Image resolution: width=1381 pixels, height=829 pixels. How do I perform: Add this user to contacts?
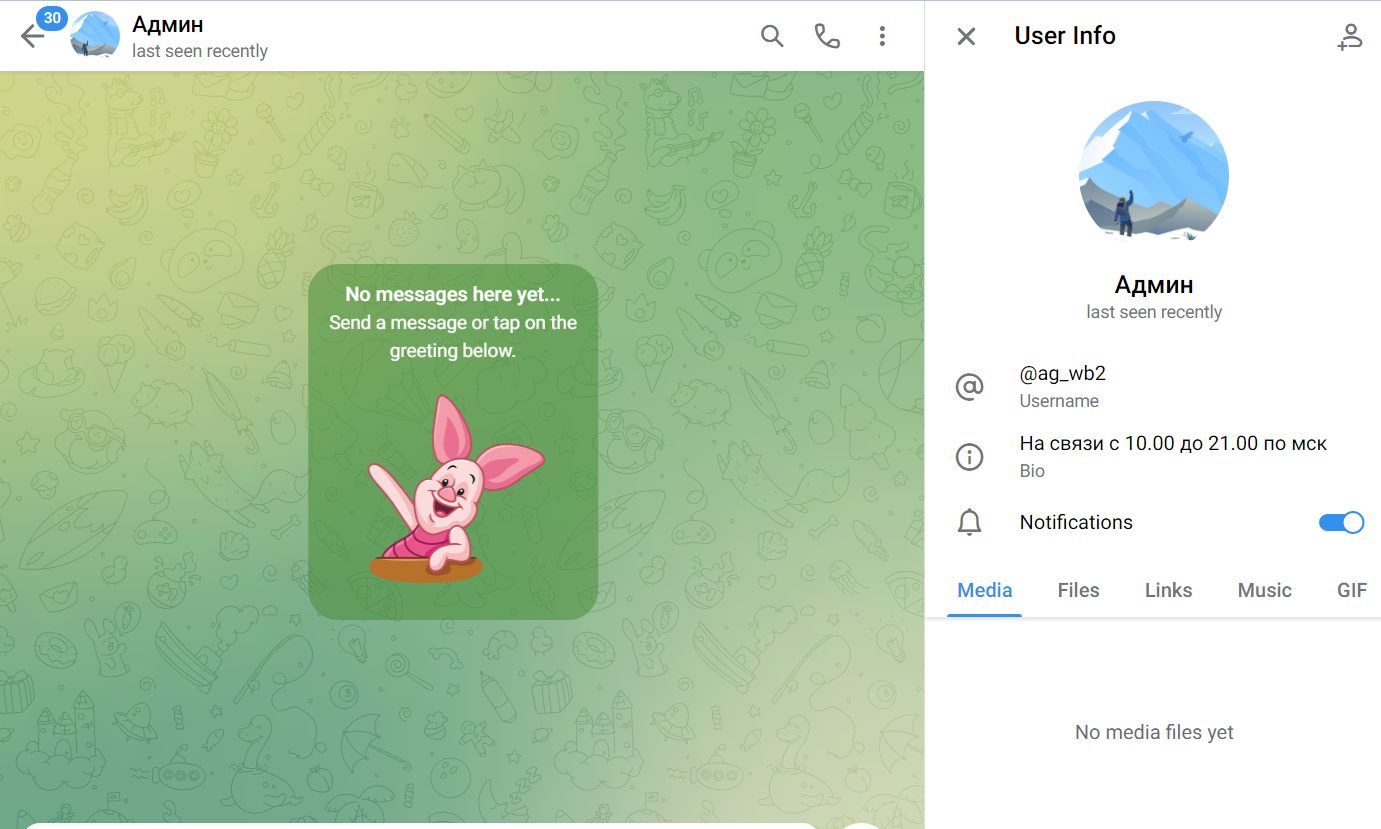pyautogui.click(x=1349, y=37)
